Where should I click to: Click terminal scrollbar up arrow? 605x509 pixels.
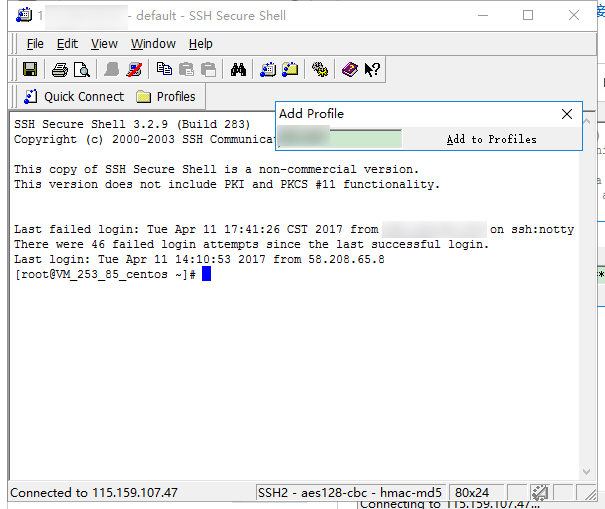tap(586, 121)
